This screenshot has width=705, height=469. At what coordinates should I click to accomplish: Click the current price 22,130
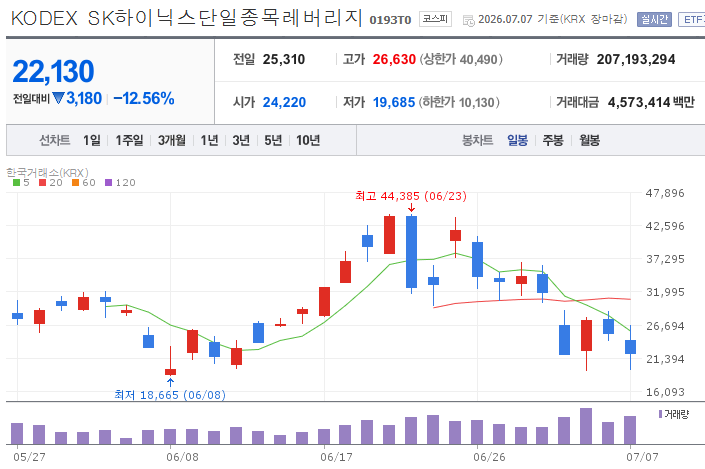pyautogui.click(x=54, y=71)
